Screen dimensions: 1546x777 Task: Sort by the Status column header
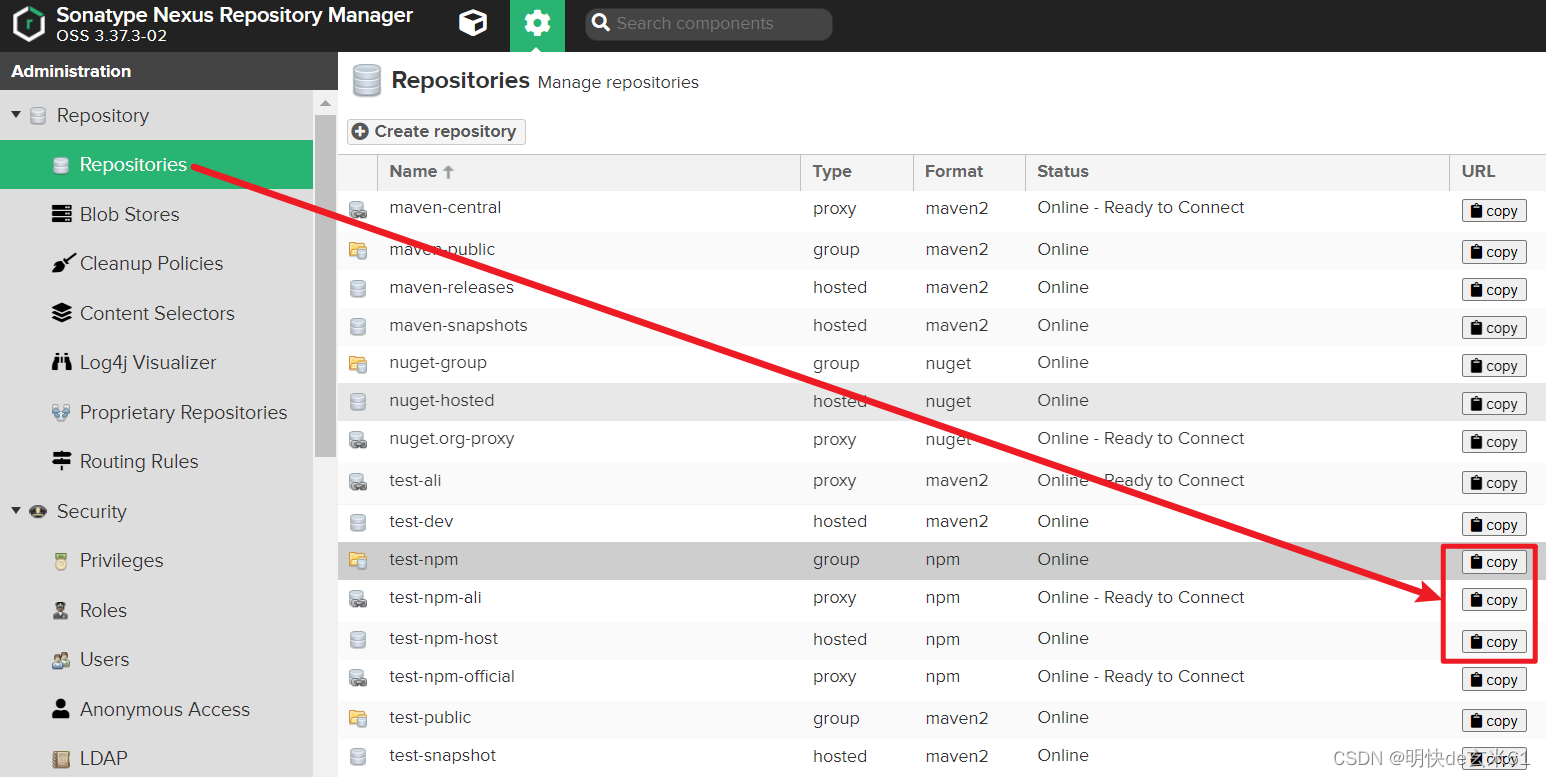pos(1237,172)
